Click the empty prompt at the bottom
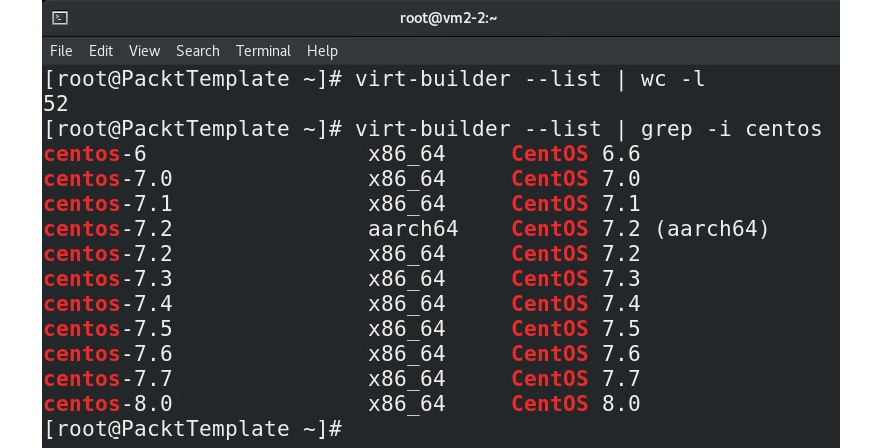882x448 pixels. coord(193,428)
